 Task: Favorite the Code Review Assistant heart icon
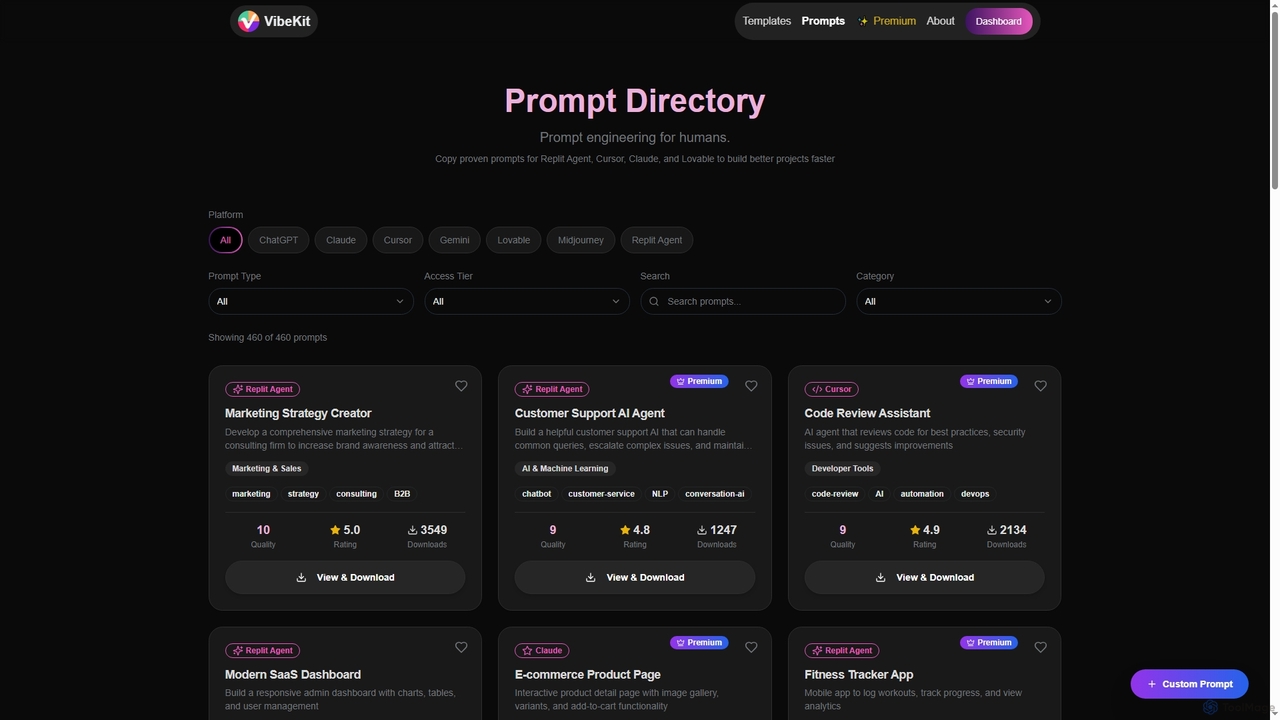pos(1040,386)
